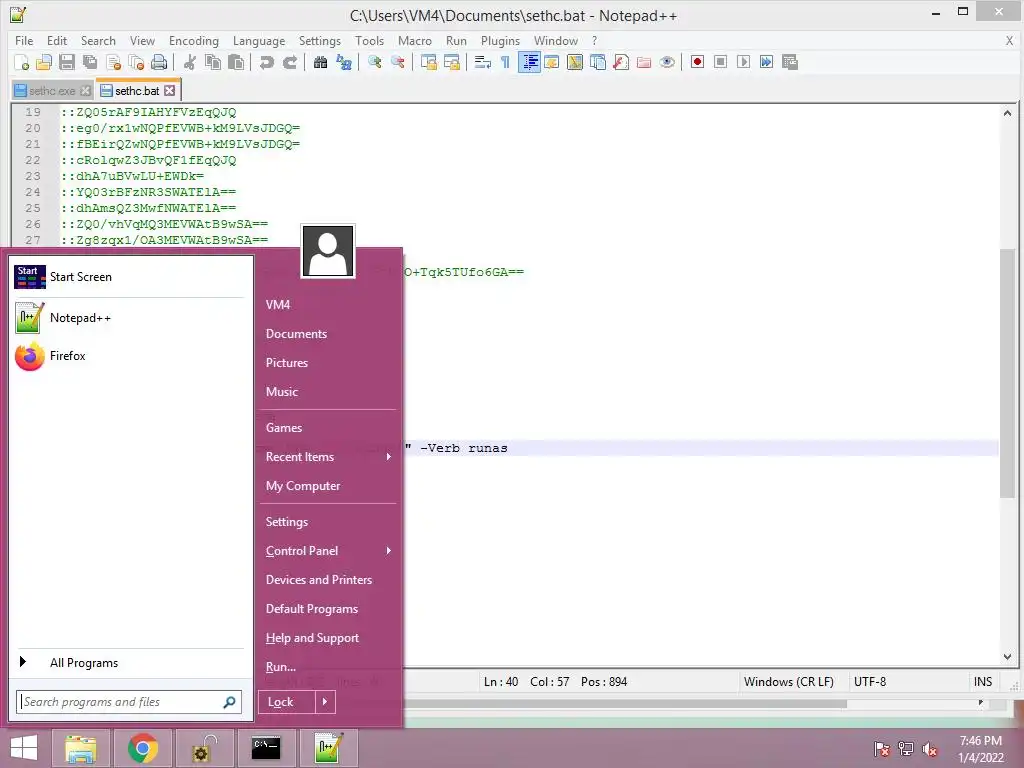The image size is (1024, 768).
Task: Toggle Synchronize Horizontal Scrolling
Action: [451, 62]
